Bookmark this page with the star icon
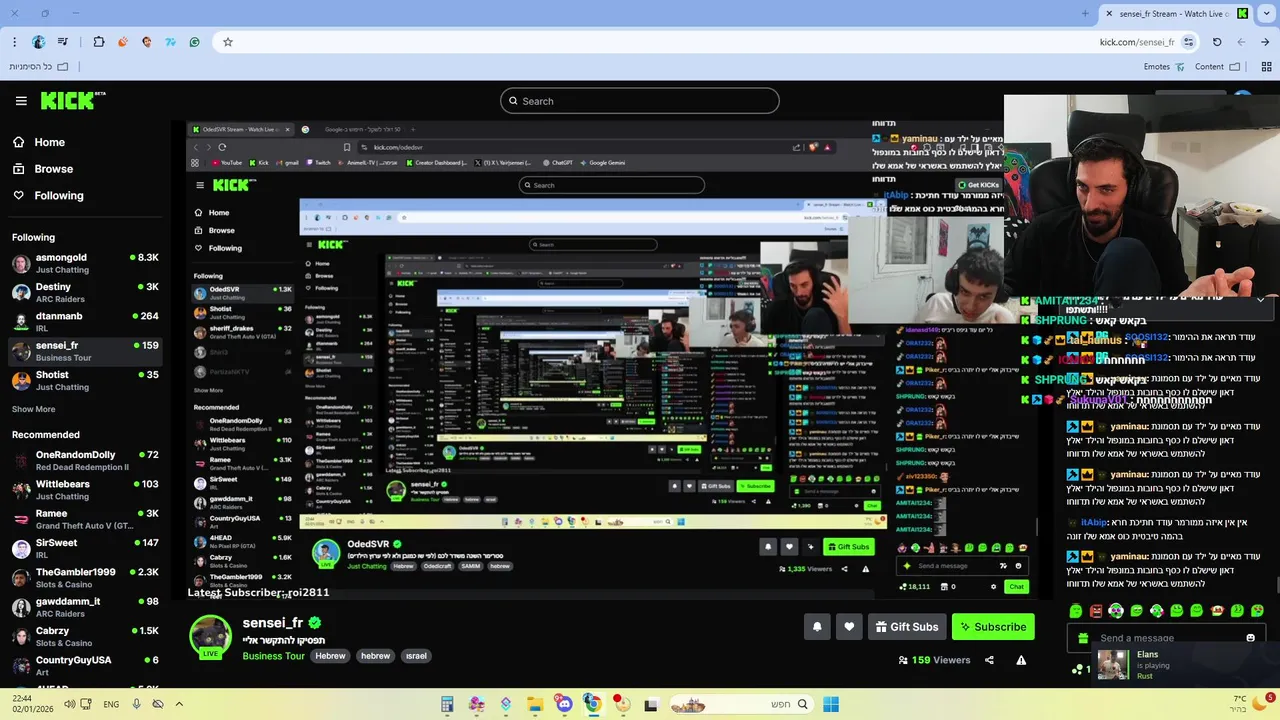This screenshot has height=720, width=1280. point(227,42)
